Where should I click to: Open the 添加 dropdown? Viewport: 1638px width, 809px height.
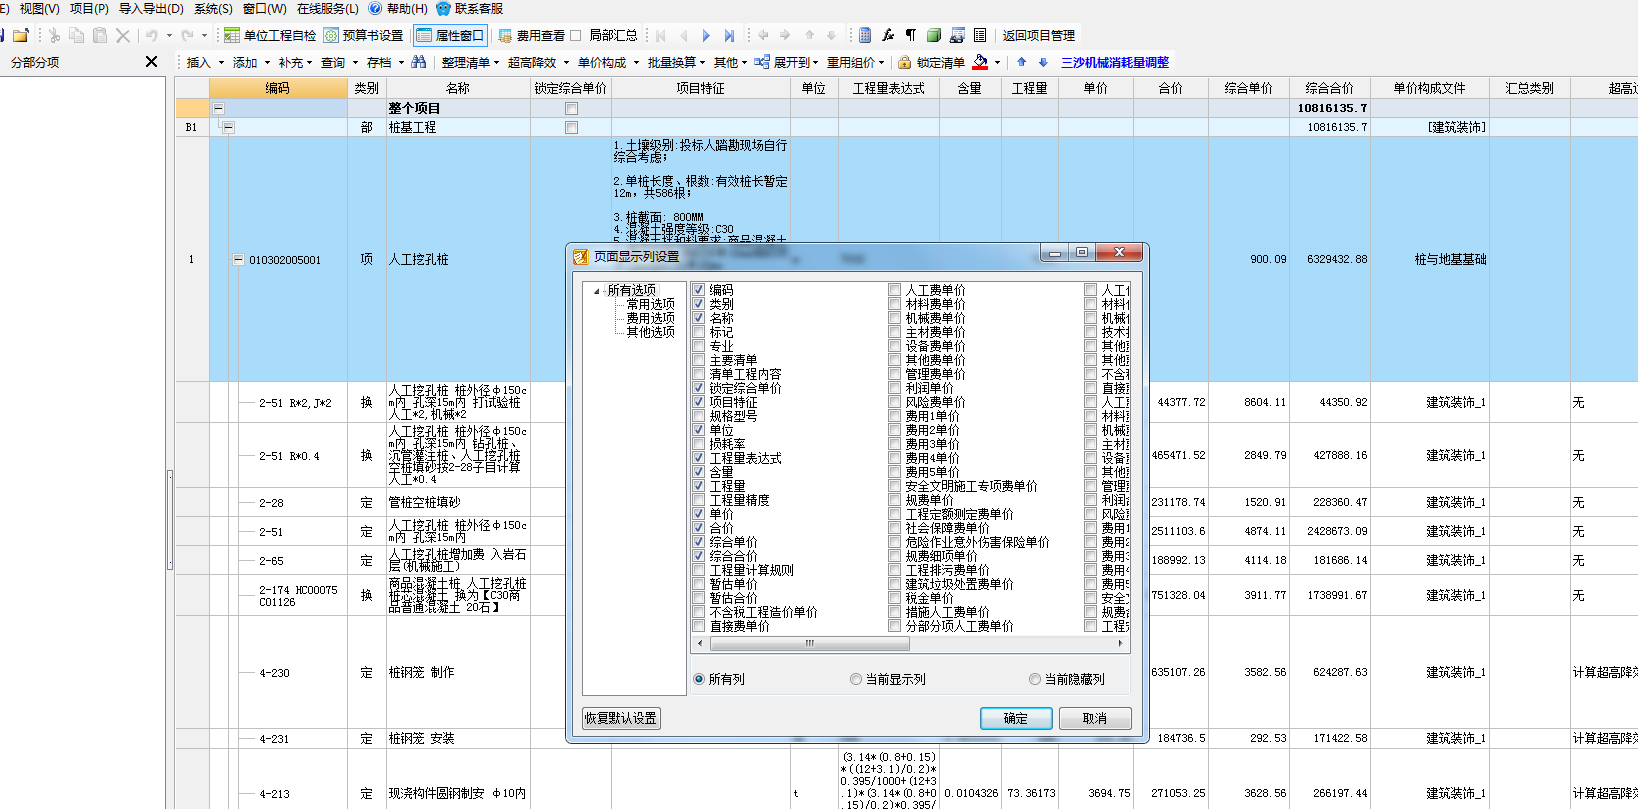(251, 62)
